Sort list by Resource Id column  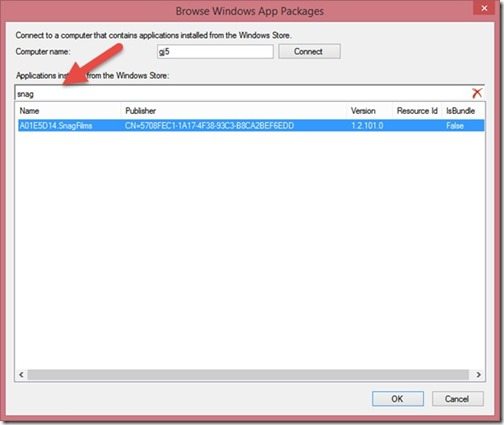417,111
